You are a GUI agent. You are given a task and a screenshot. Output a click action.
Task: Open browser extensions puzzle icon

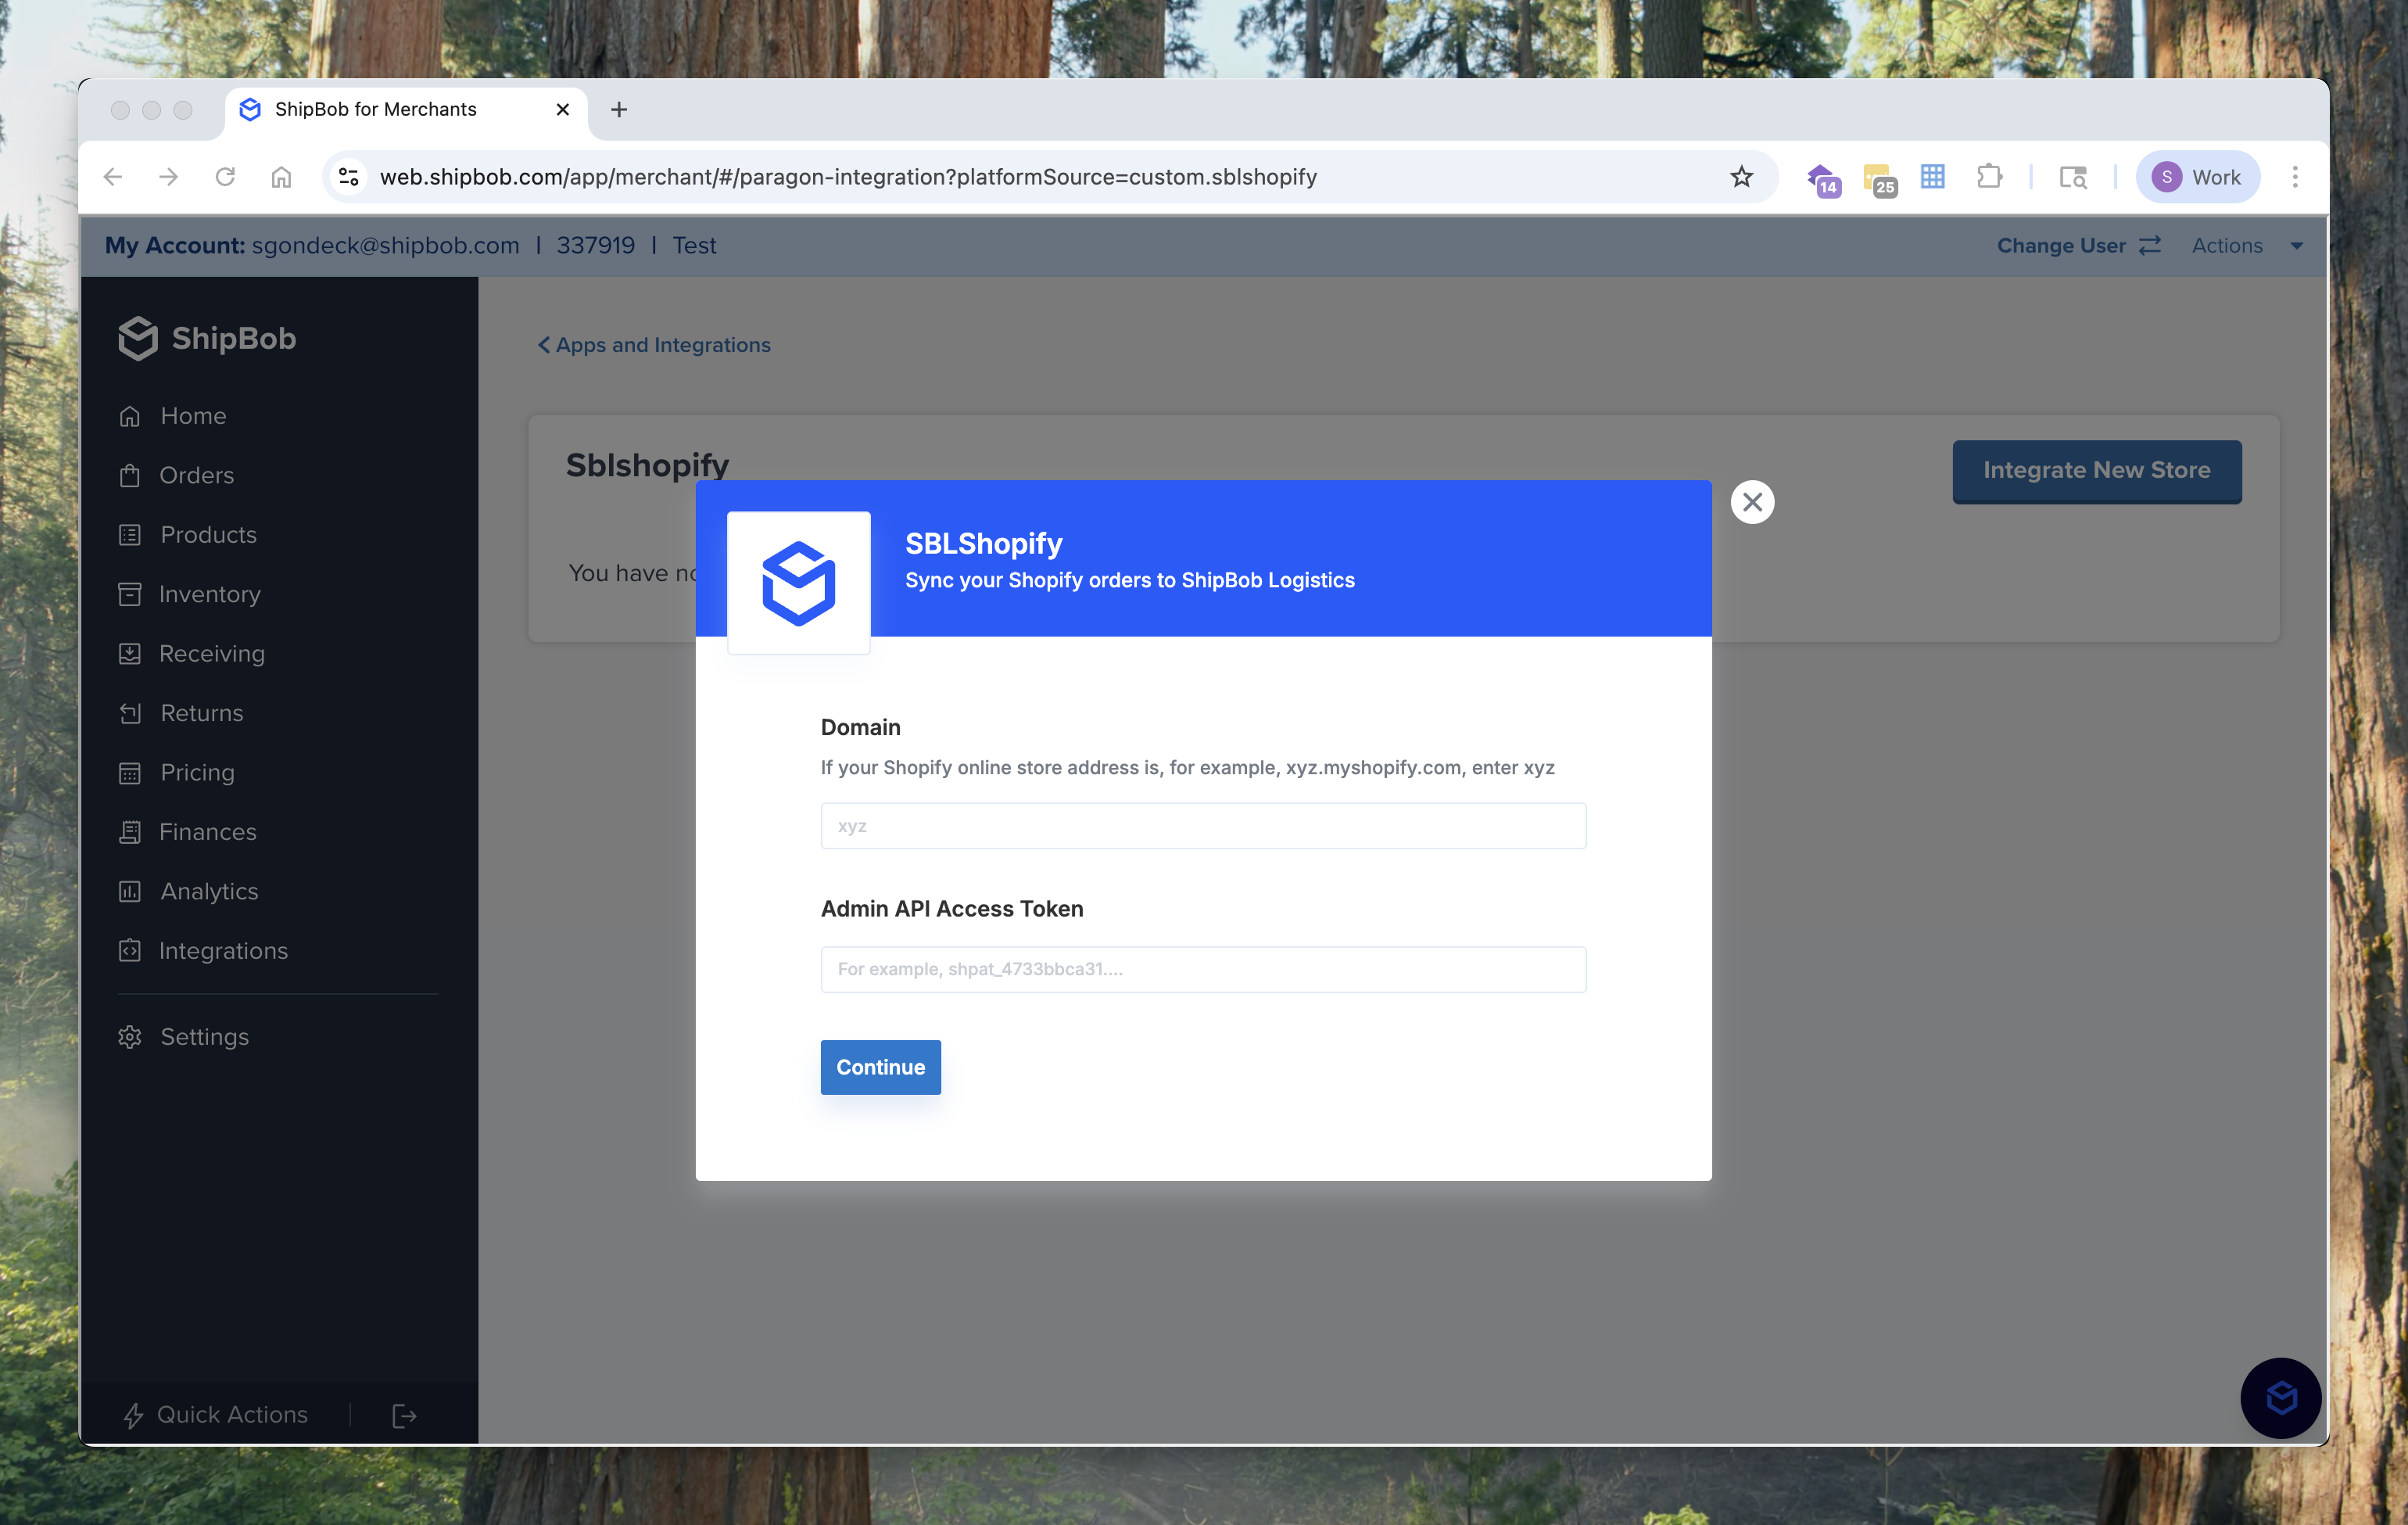click(1989, 177)
